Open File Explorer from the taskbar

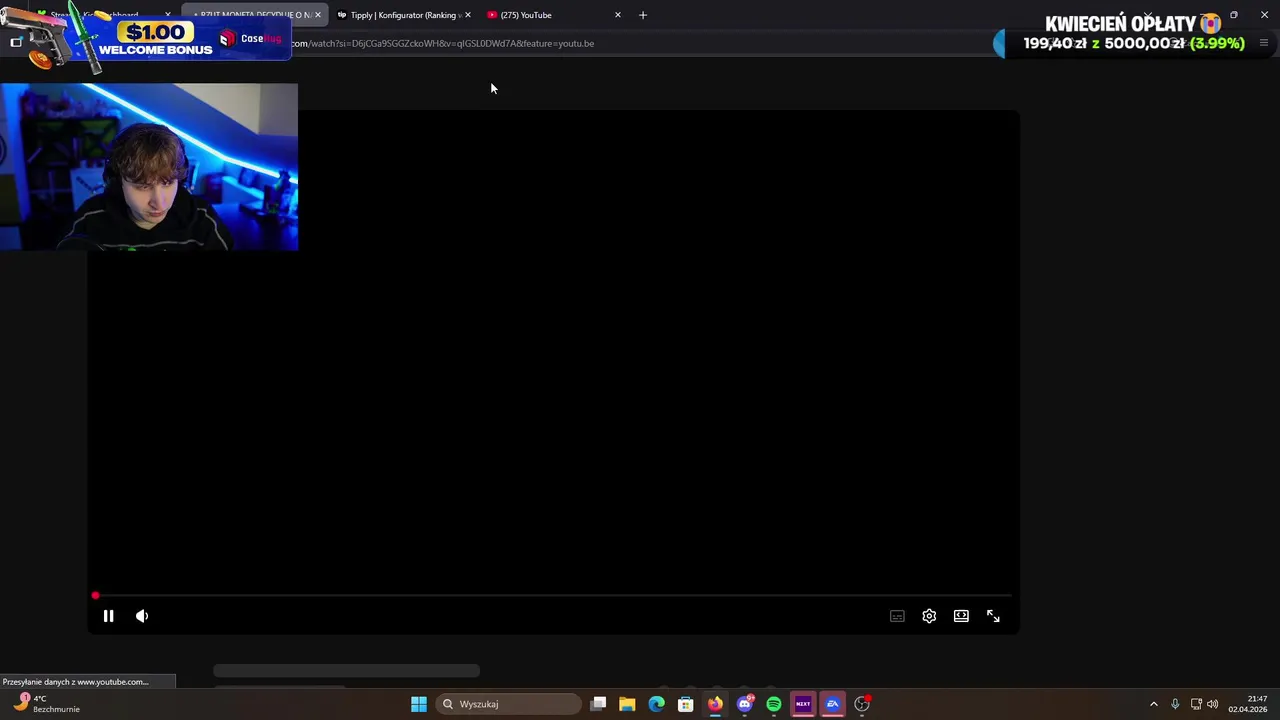pyautogui.click(x=627, y=704)
